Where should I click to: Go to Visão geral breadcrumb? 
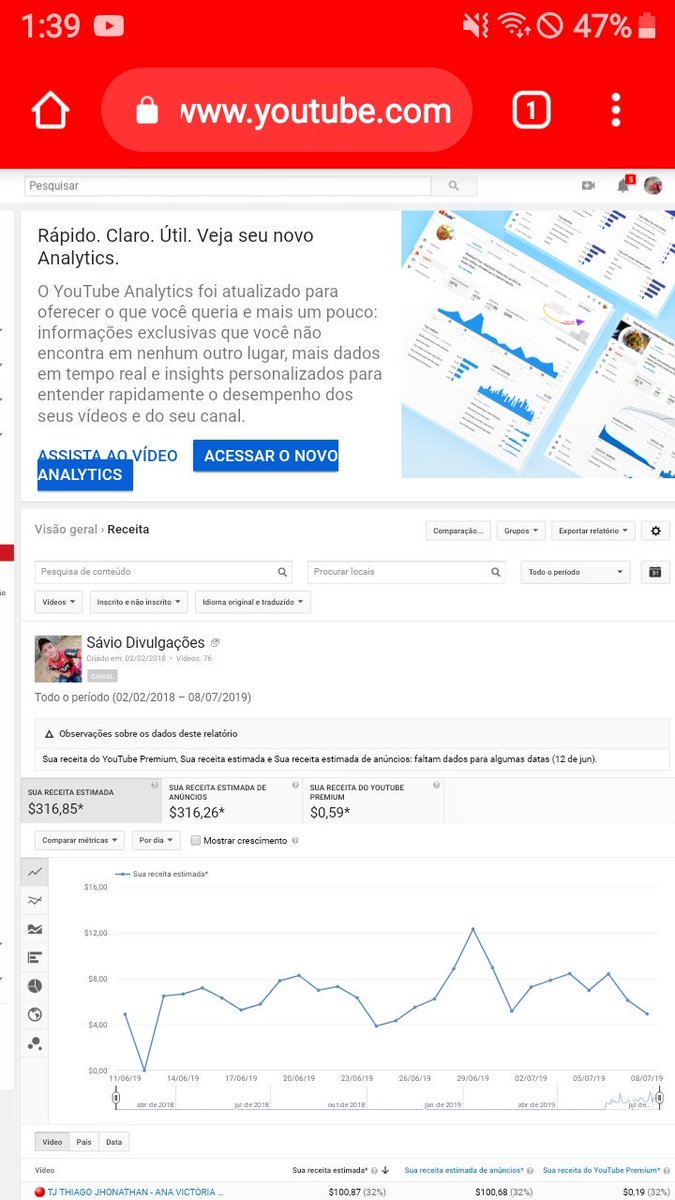pos(66,530)
